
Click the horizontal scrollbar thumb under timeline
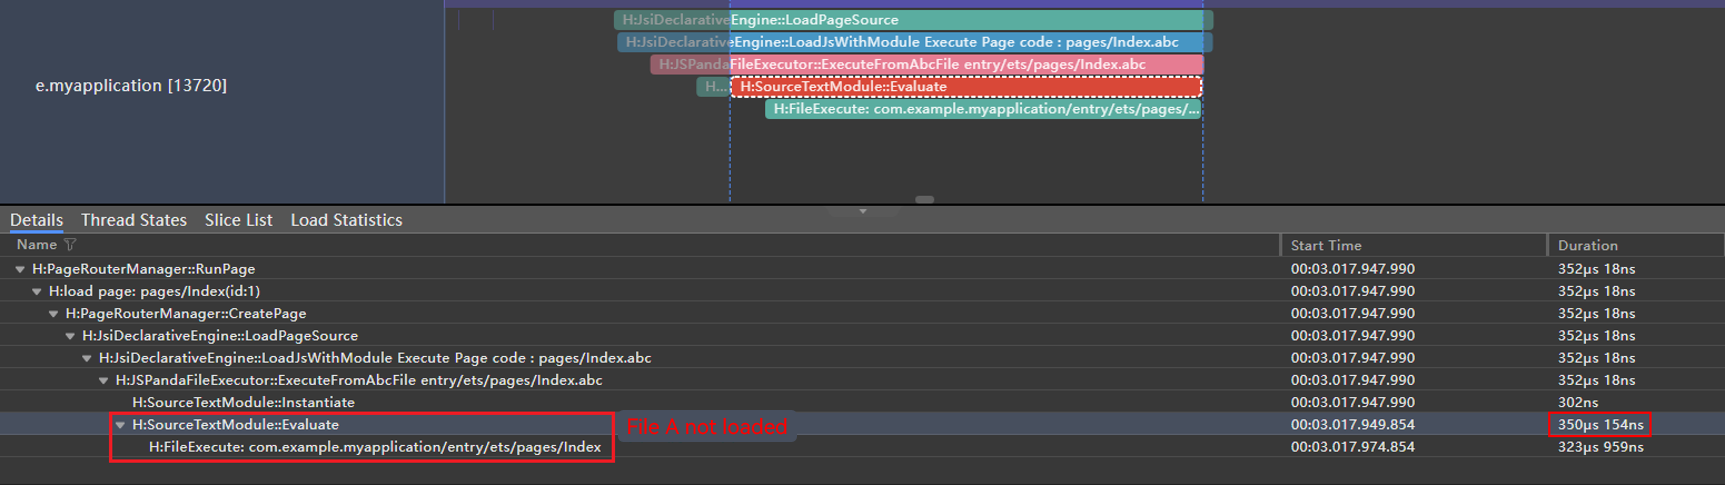click(925, 200)
